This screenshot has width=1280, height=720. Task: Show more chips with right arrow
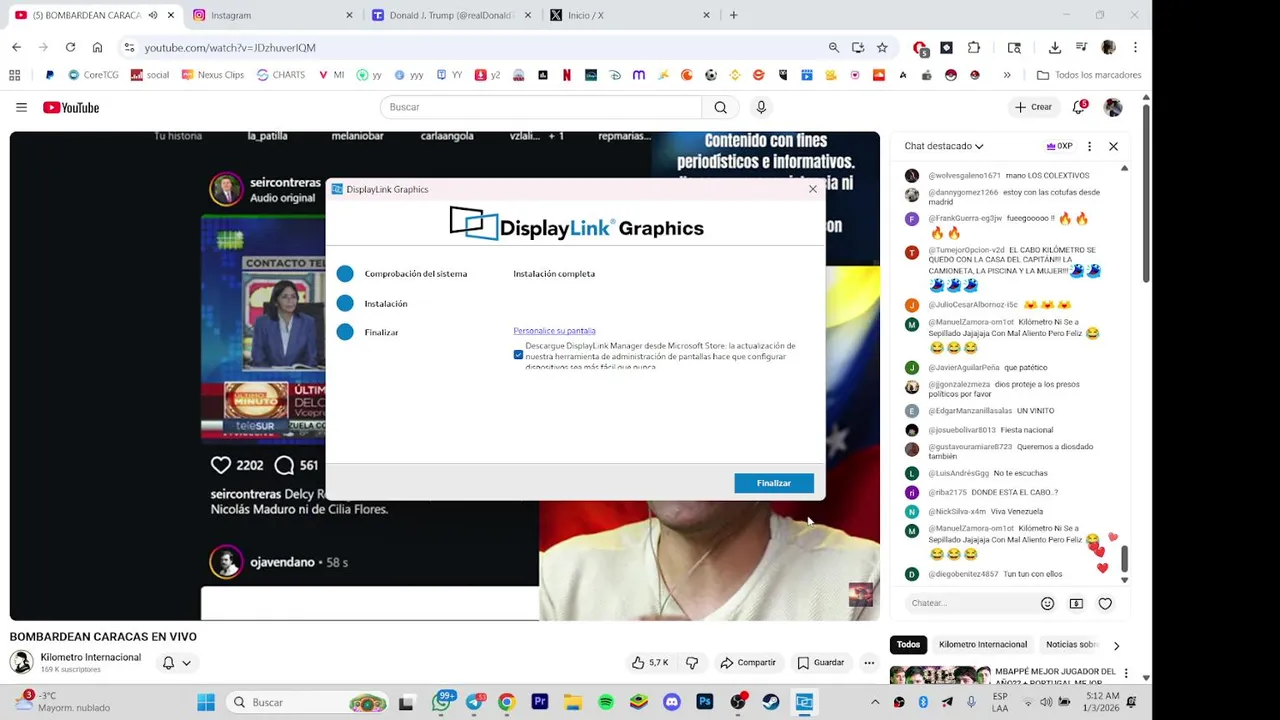click(1116, 646)
